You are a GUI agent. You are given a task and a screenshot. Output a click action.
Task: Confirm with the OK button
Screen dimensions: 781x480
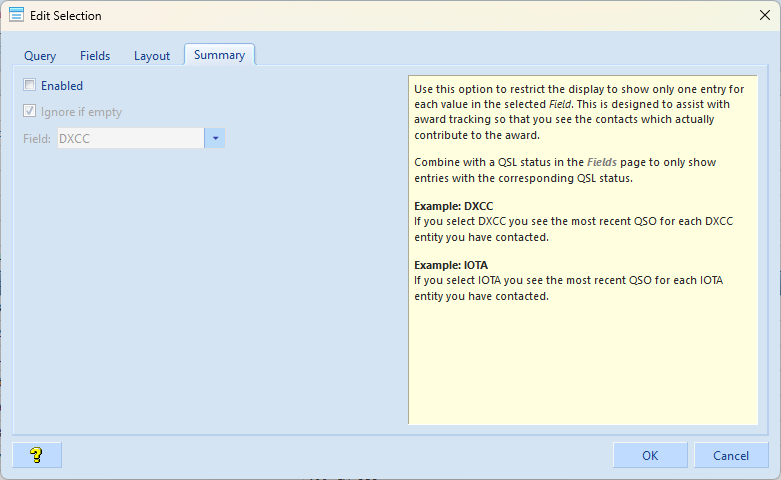650,455
